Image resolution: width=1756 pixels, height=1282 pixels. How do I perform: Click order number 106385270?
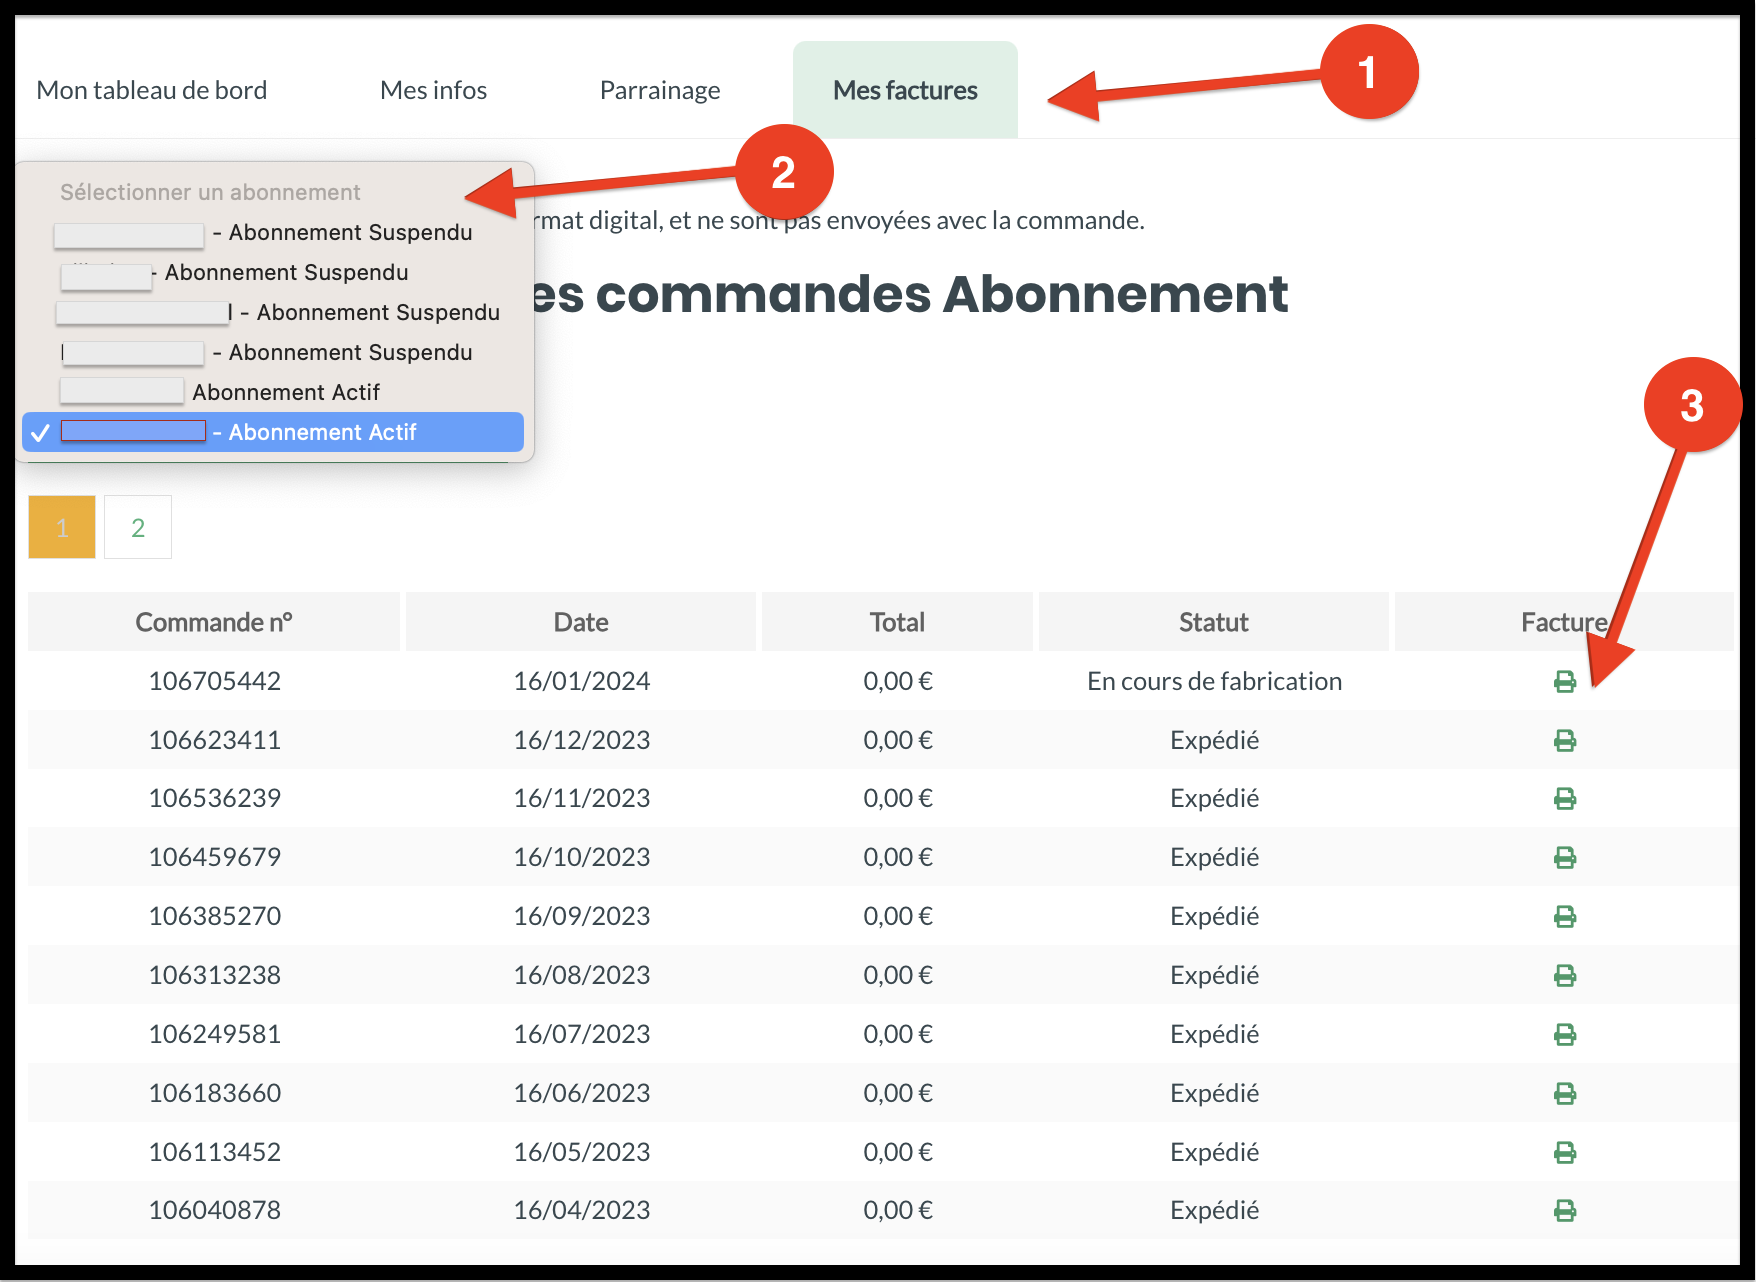[x=215, y=916]
